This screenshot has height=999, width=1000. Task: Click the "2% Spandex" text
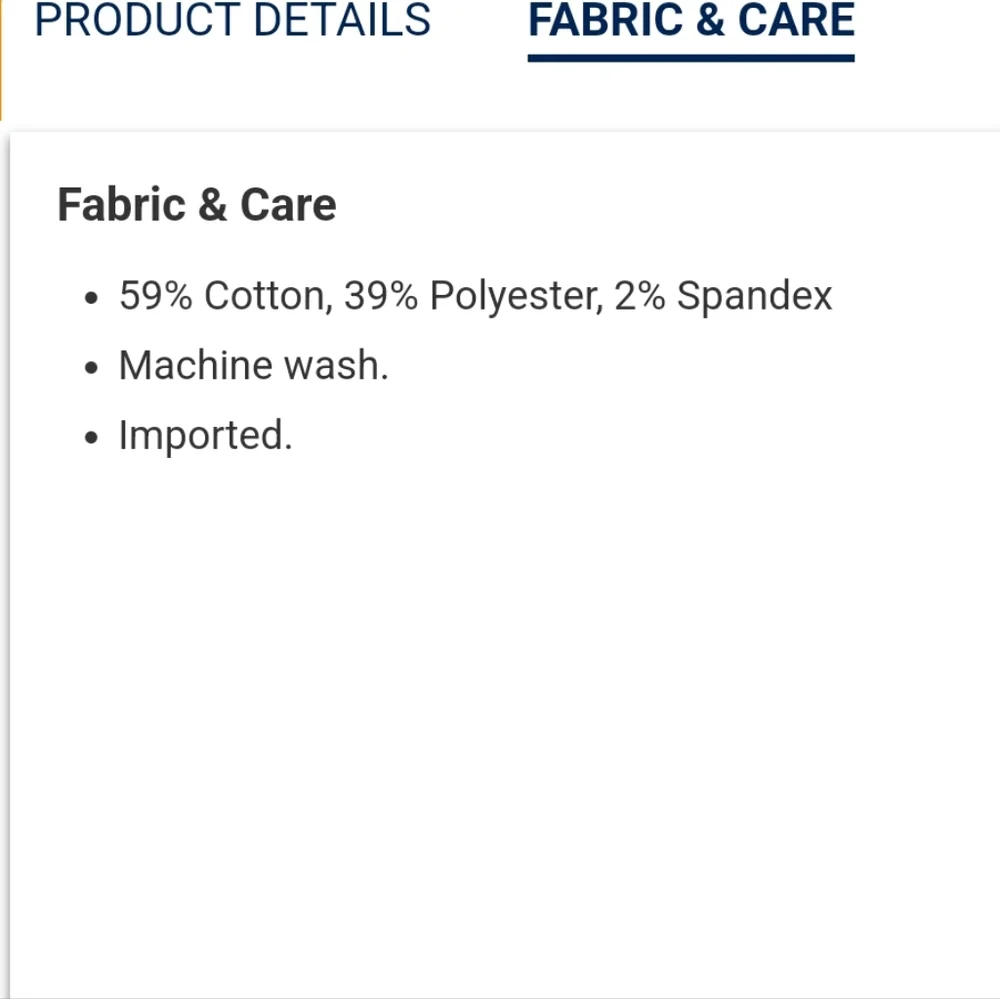[723, 296]
